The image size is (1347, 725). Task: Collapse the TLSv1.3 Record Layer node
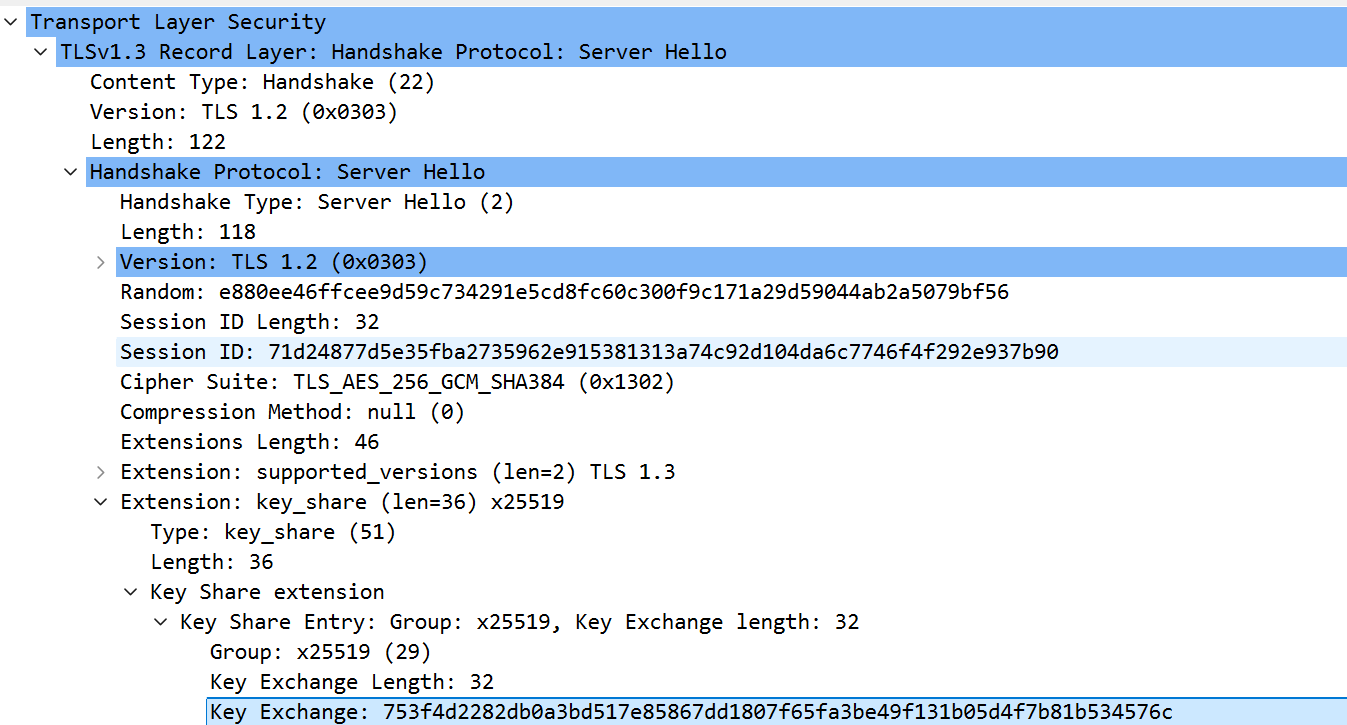point(40,52)
